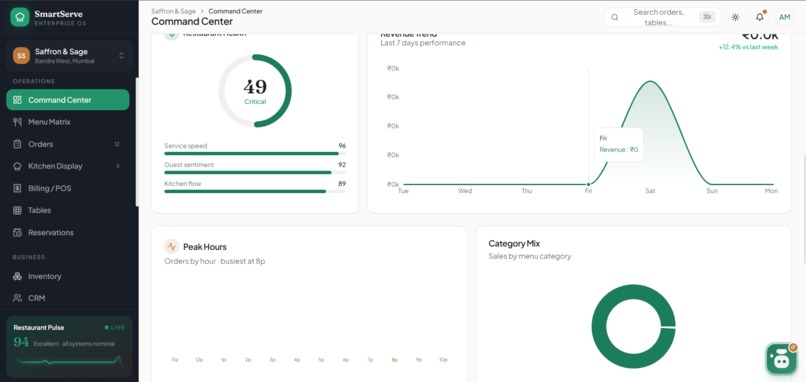Open the CRM section

(x=68, y=298)
